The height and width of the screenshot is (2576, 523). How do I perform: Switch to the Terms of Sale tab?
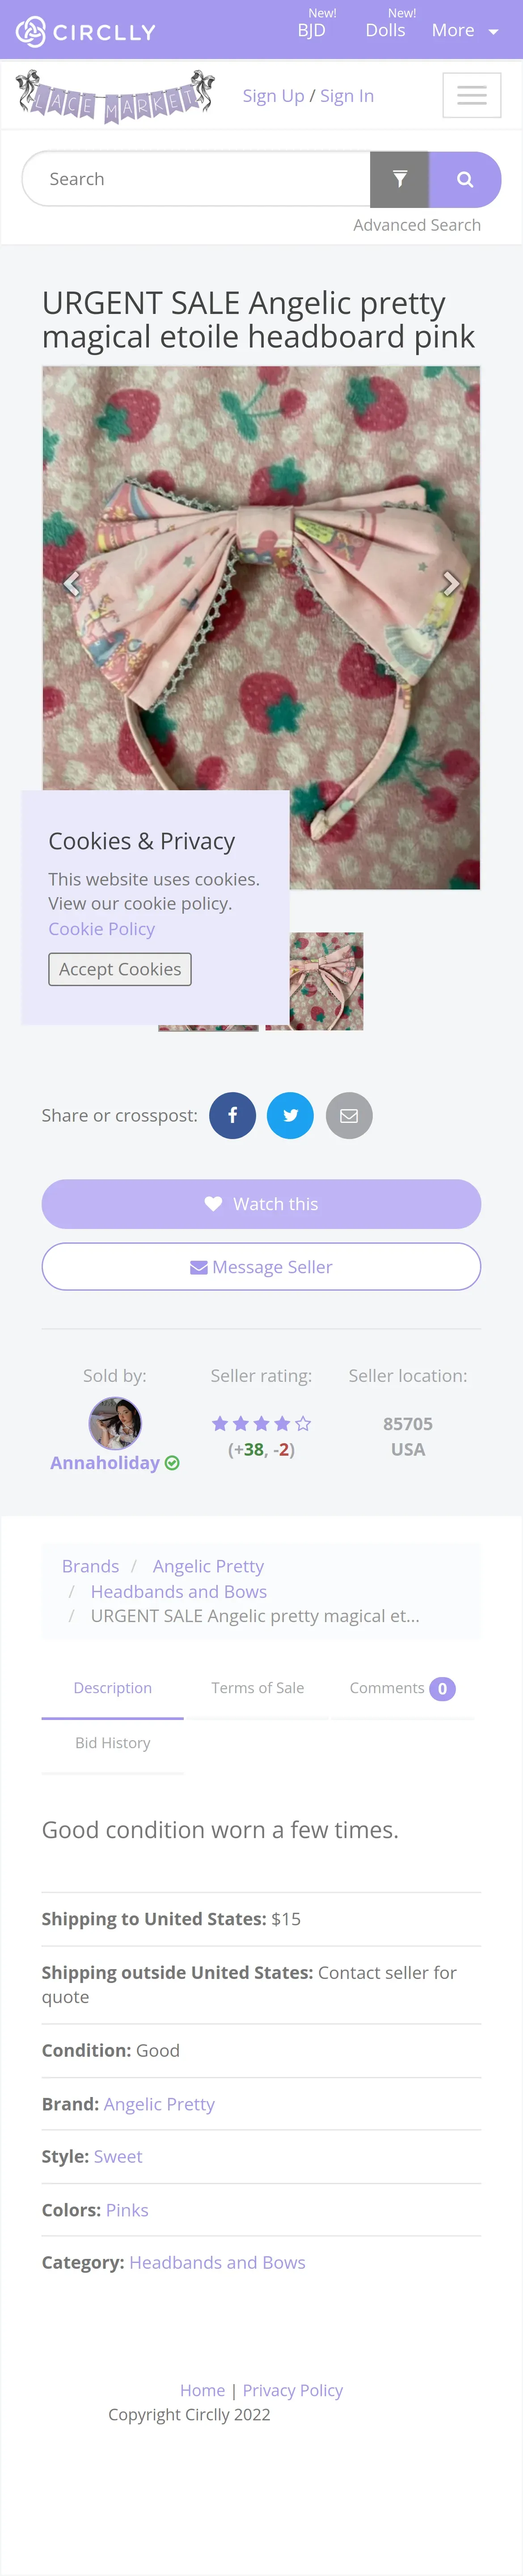(257, 1687)
